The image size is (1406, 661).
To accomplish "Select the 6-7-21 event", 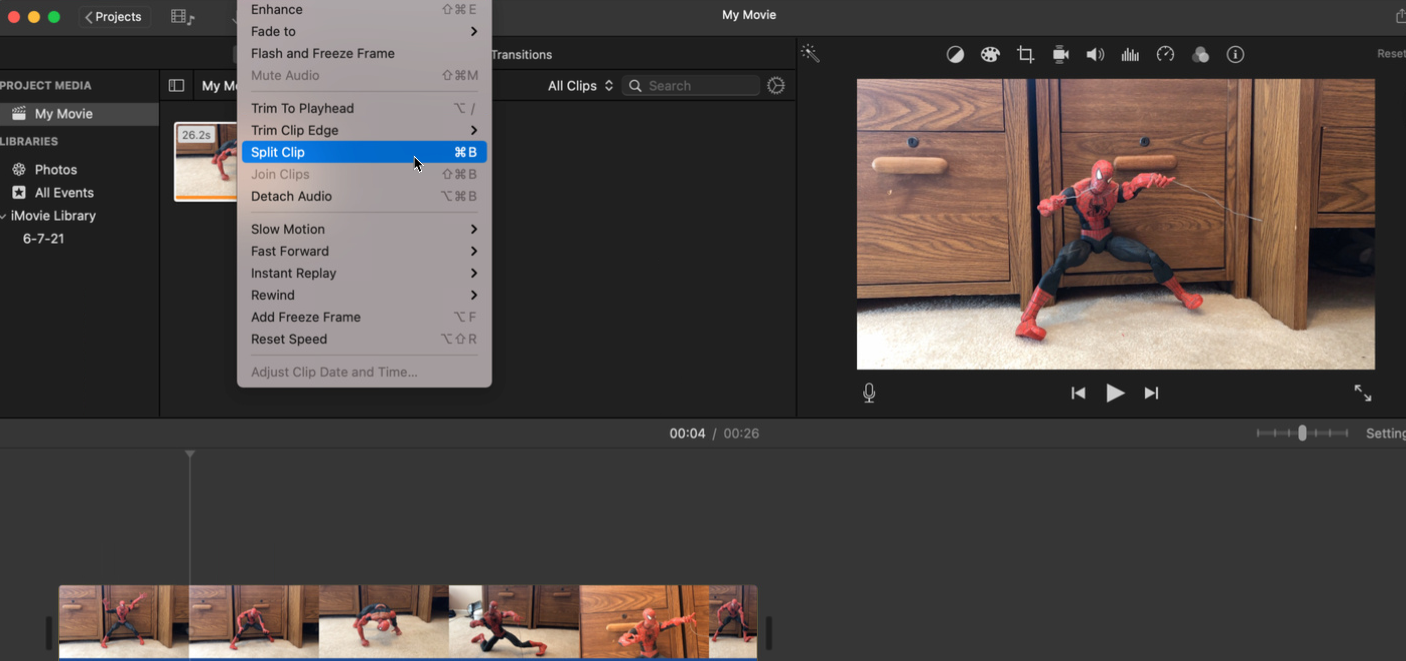I will point(44,239).
